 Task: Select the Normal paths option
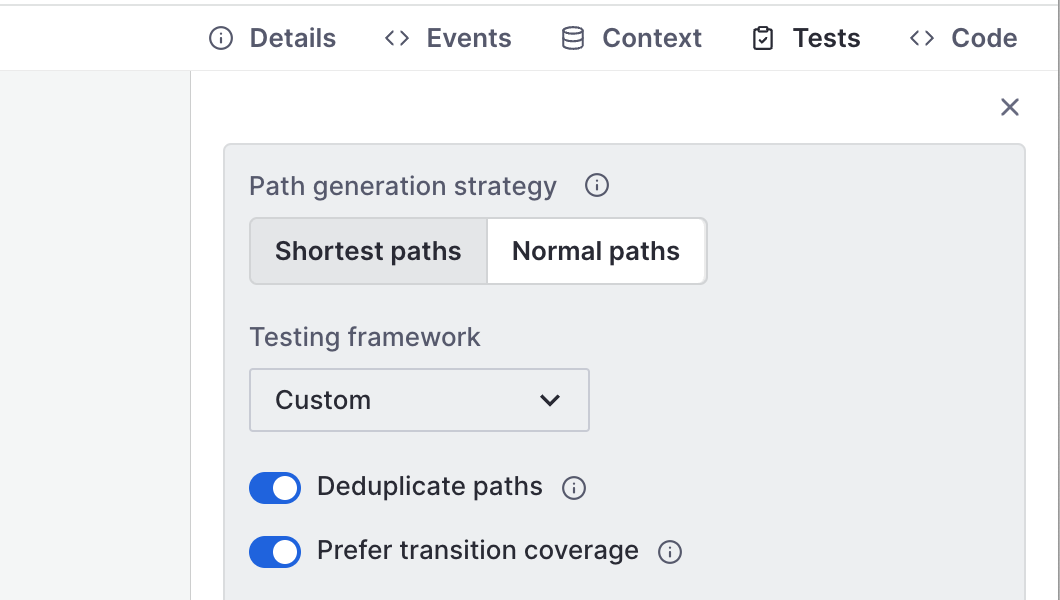coord(595,251)
